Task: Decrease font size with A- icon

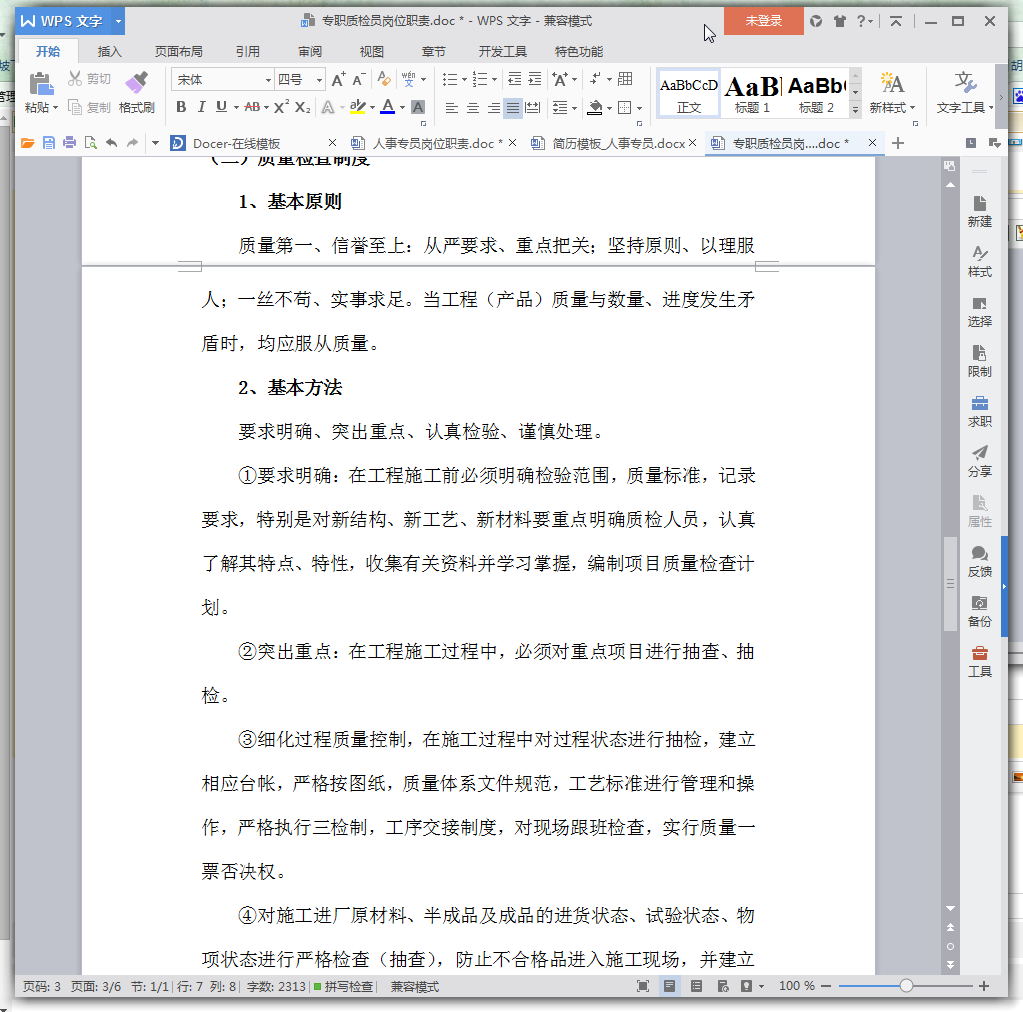Action: (358, 80)
